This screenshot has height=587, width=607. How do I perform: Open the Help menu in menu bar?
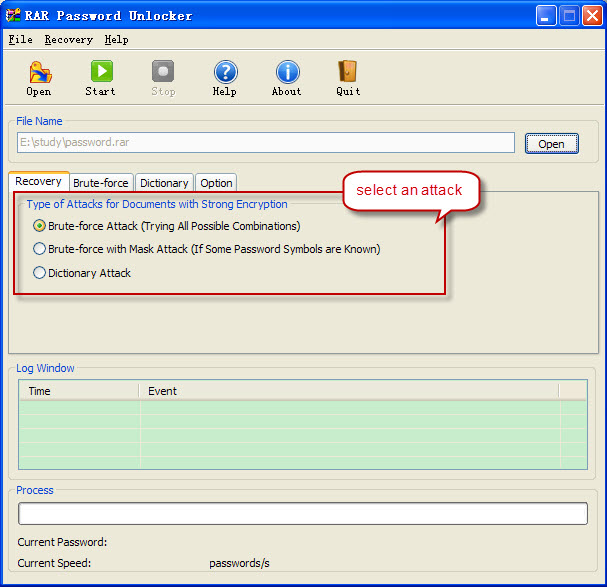click(x=117, y=39)
